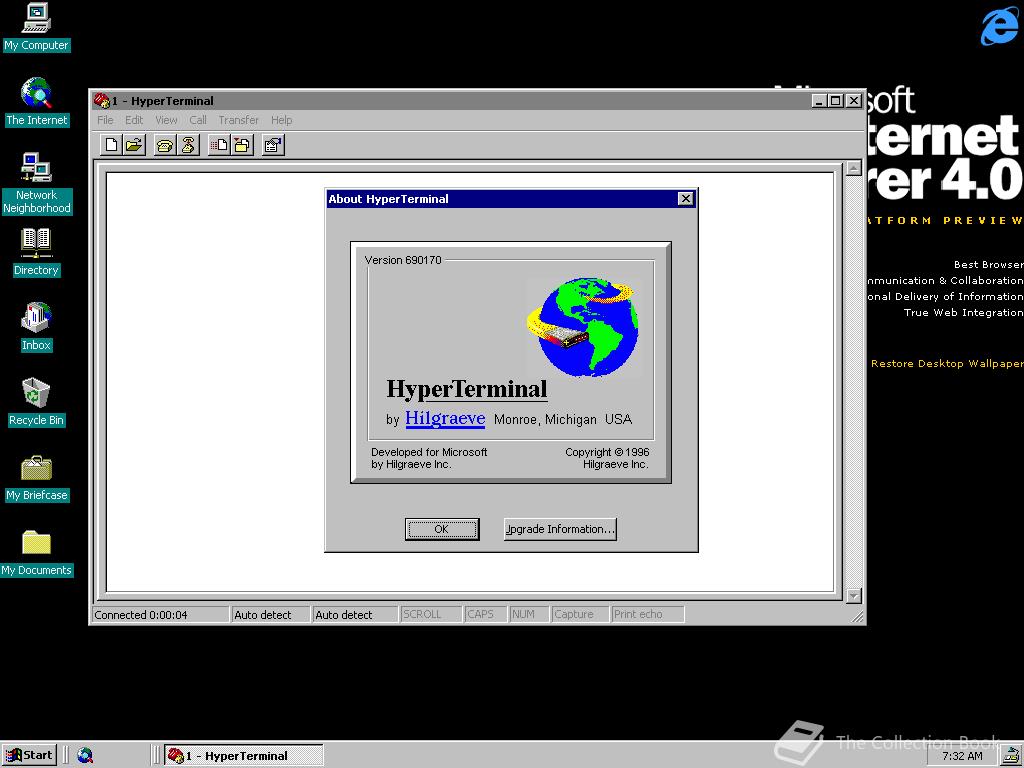Viewport: 1024px width, 768px height.
Task: Open the Help menu
Action: [281, 120]
